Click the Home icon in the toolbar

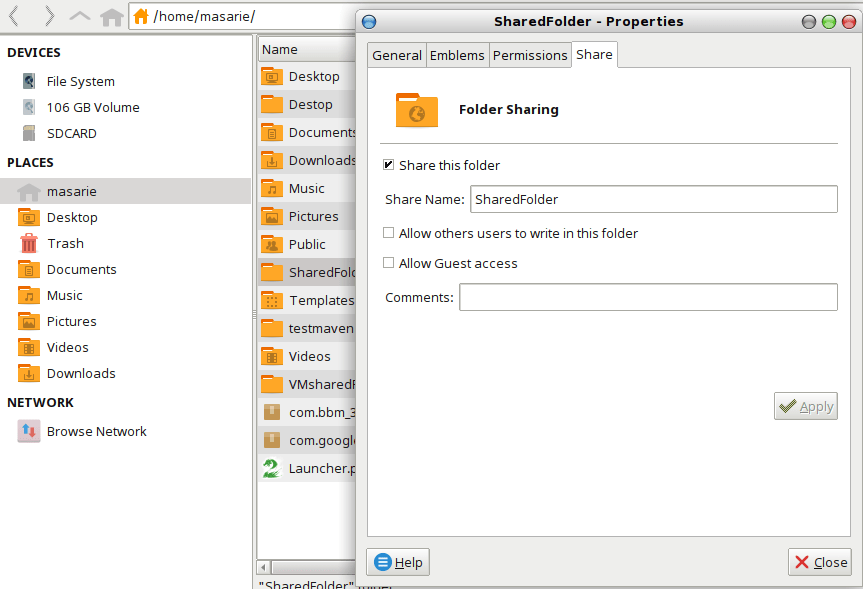[111, 16]
